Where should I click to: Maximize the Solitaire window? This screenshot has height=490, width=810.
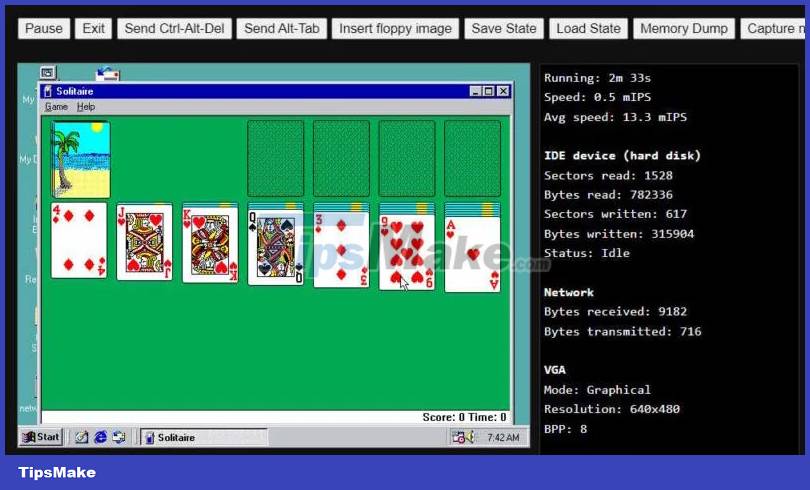pos(488,91)
